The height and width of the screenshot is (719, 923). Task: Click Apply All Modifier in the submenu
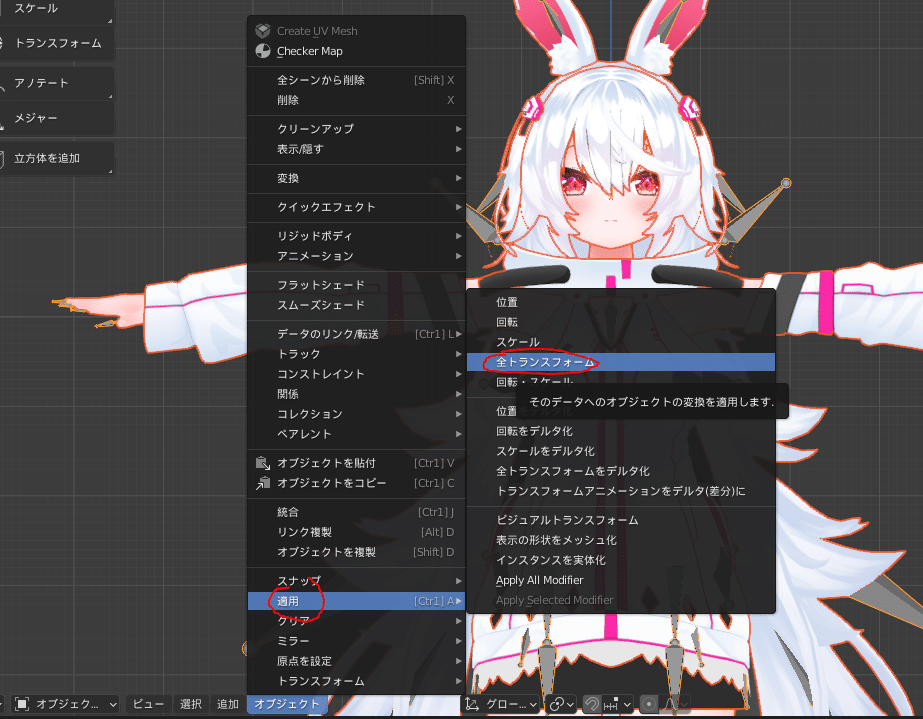(x=540, y=580)
